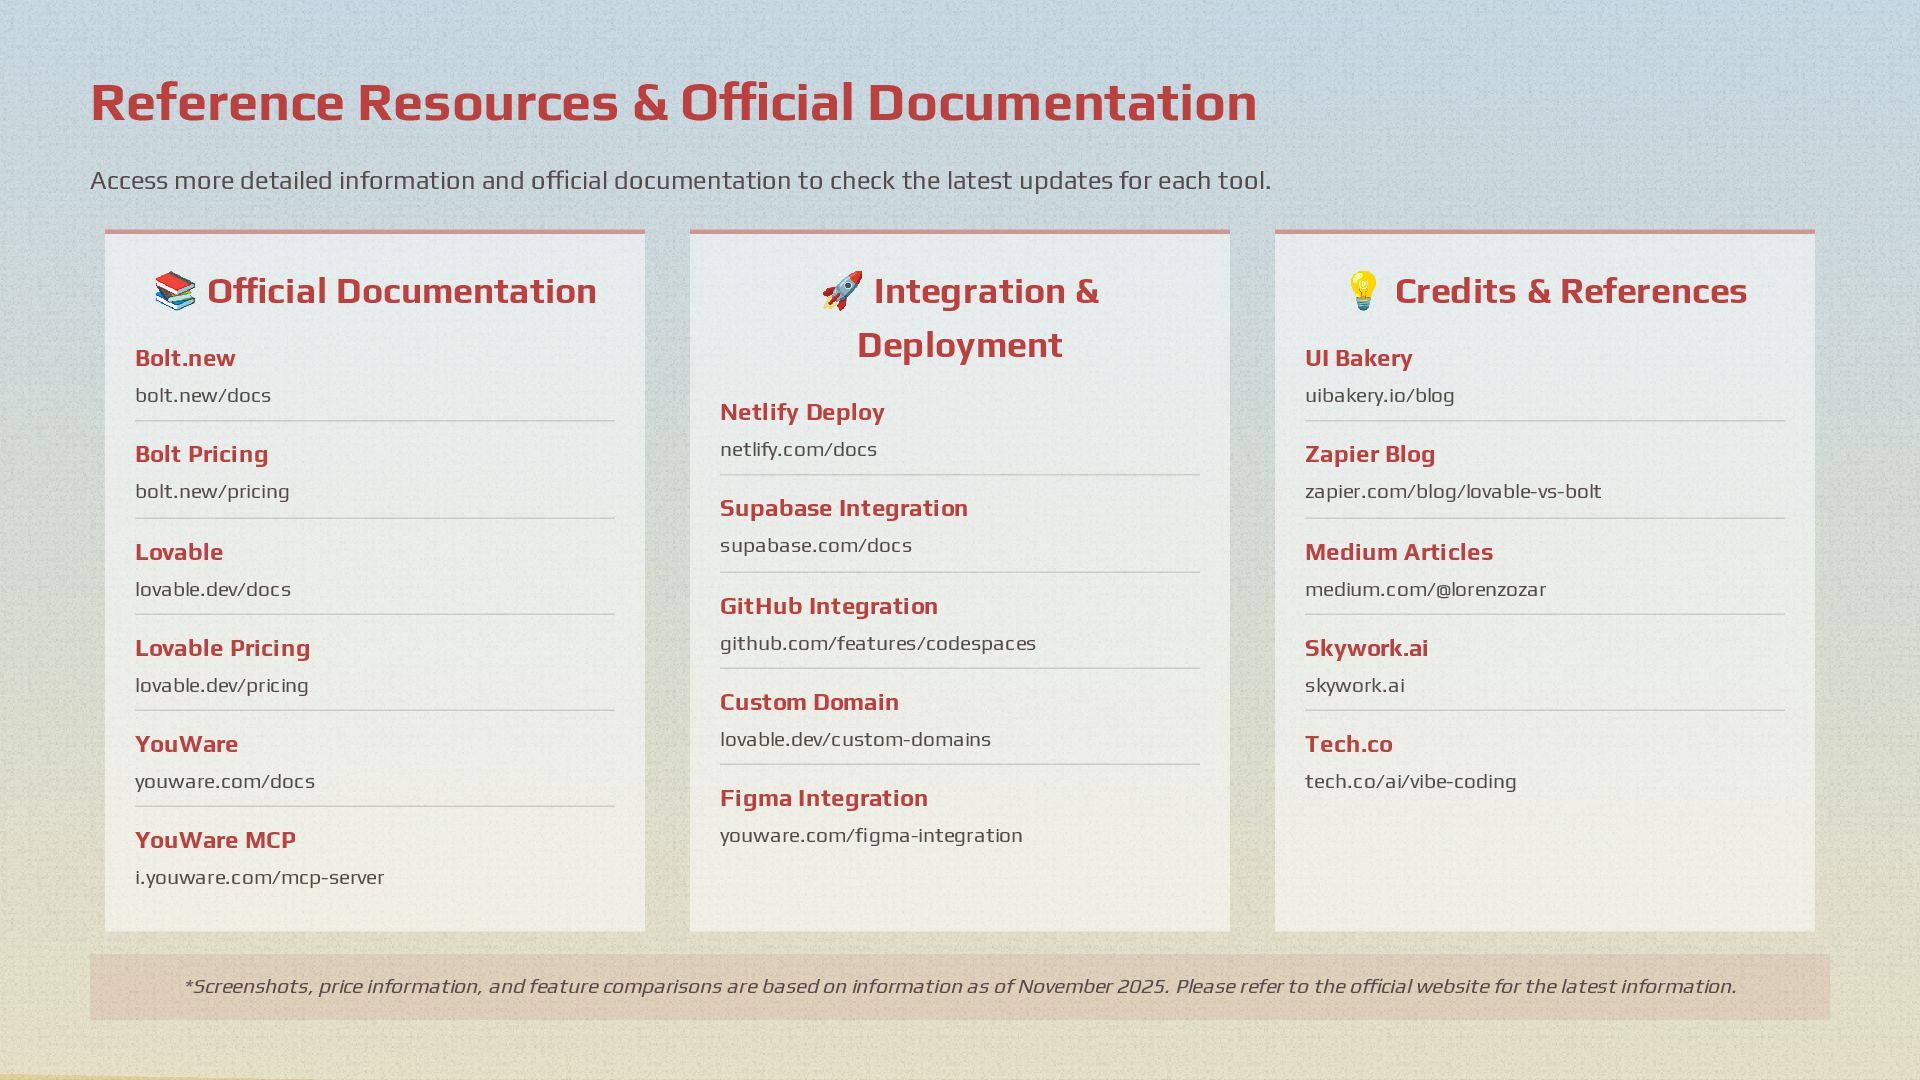This screenshot has height=1080, width=1920.
Task: Visit youware.com/figma-integration link
Action: (x=871, y=836)
